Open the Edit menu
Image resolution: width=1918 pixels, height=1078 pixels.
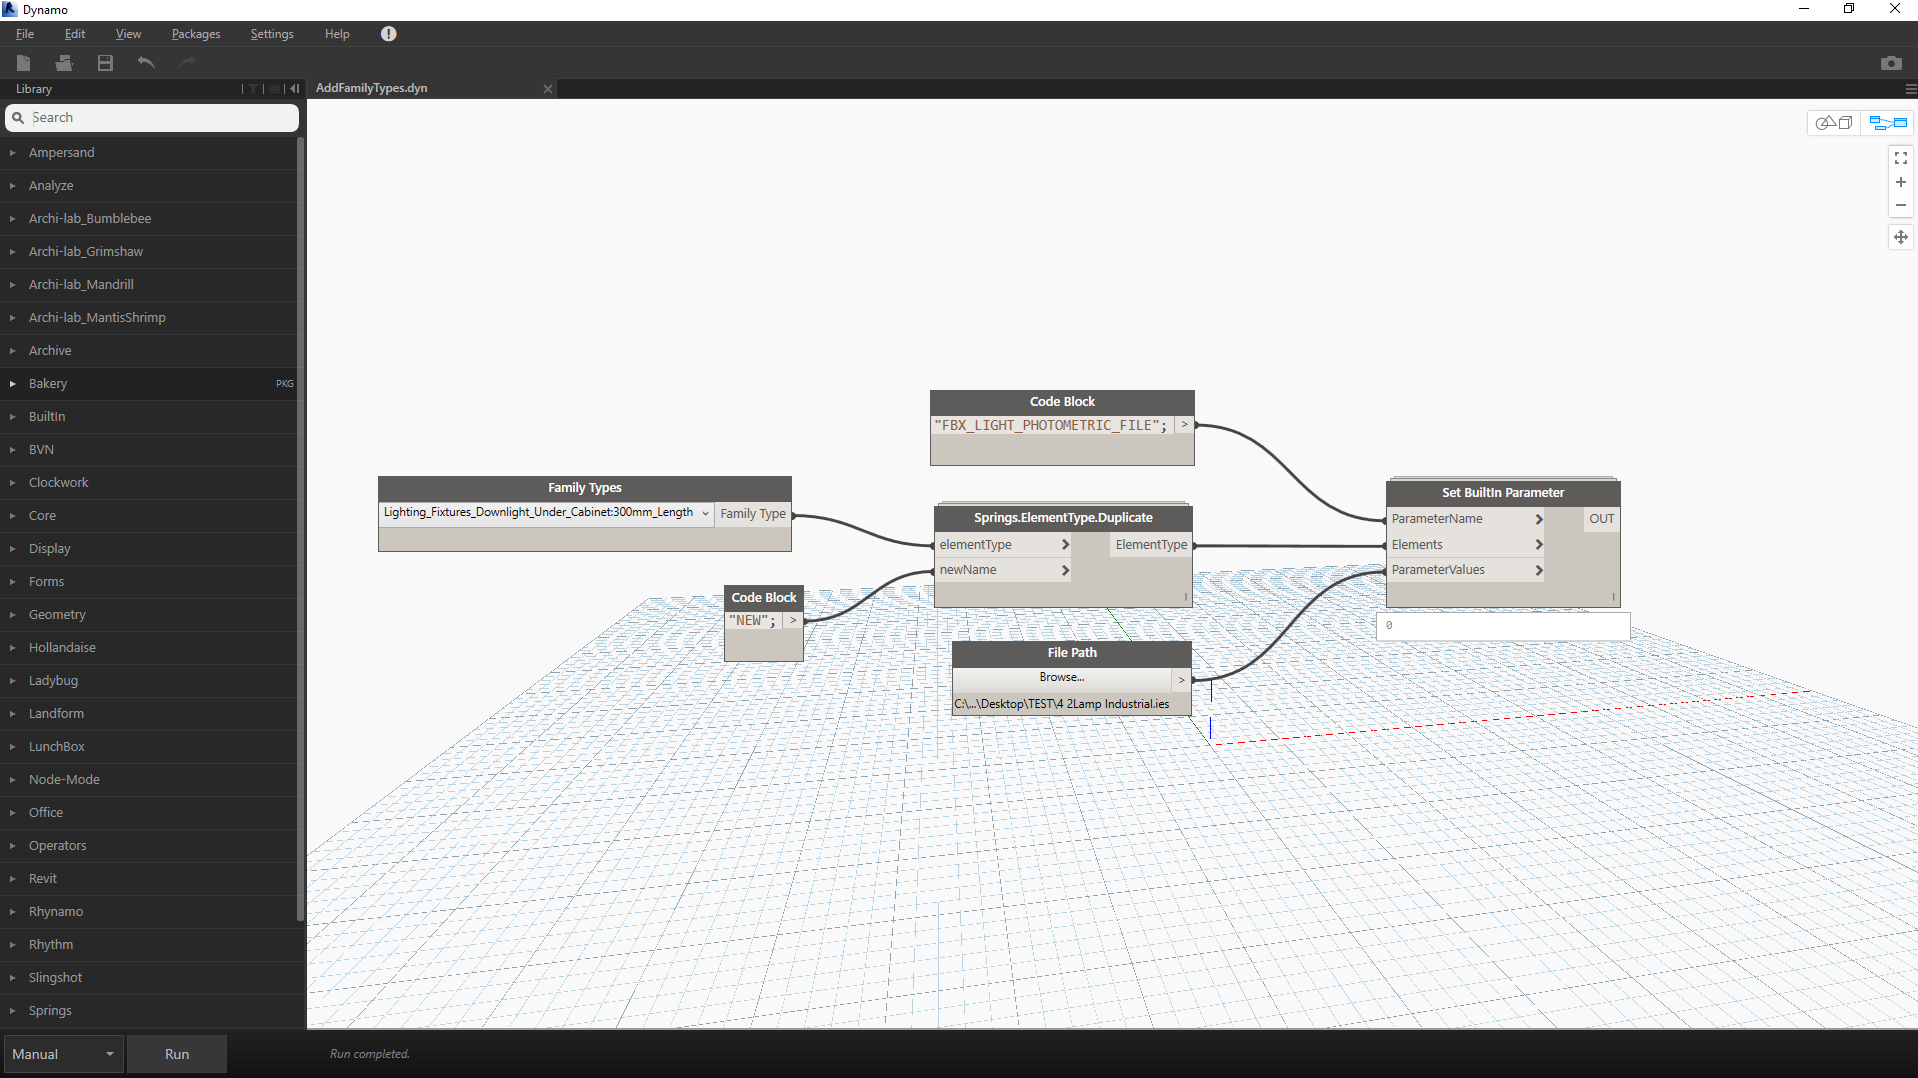(x=75, y=34)
